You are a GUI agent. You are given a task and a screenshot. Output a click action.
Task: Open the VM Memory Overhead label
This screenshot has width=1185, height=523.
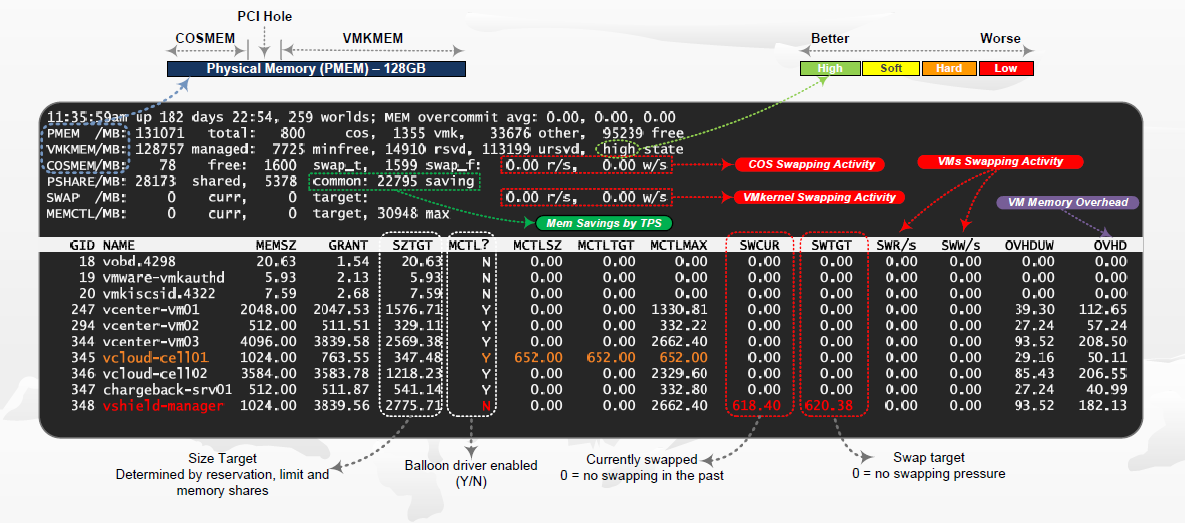(1069, 202)
